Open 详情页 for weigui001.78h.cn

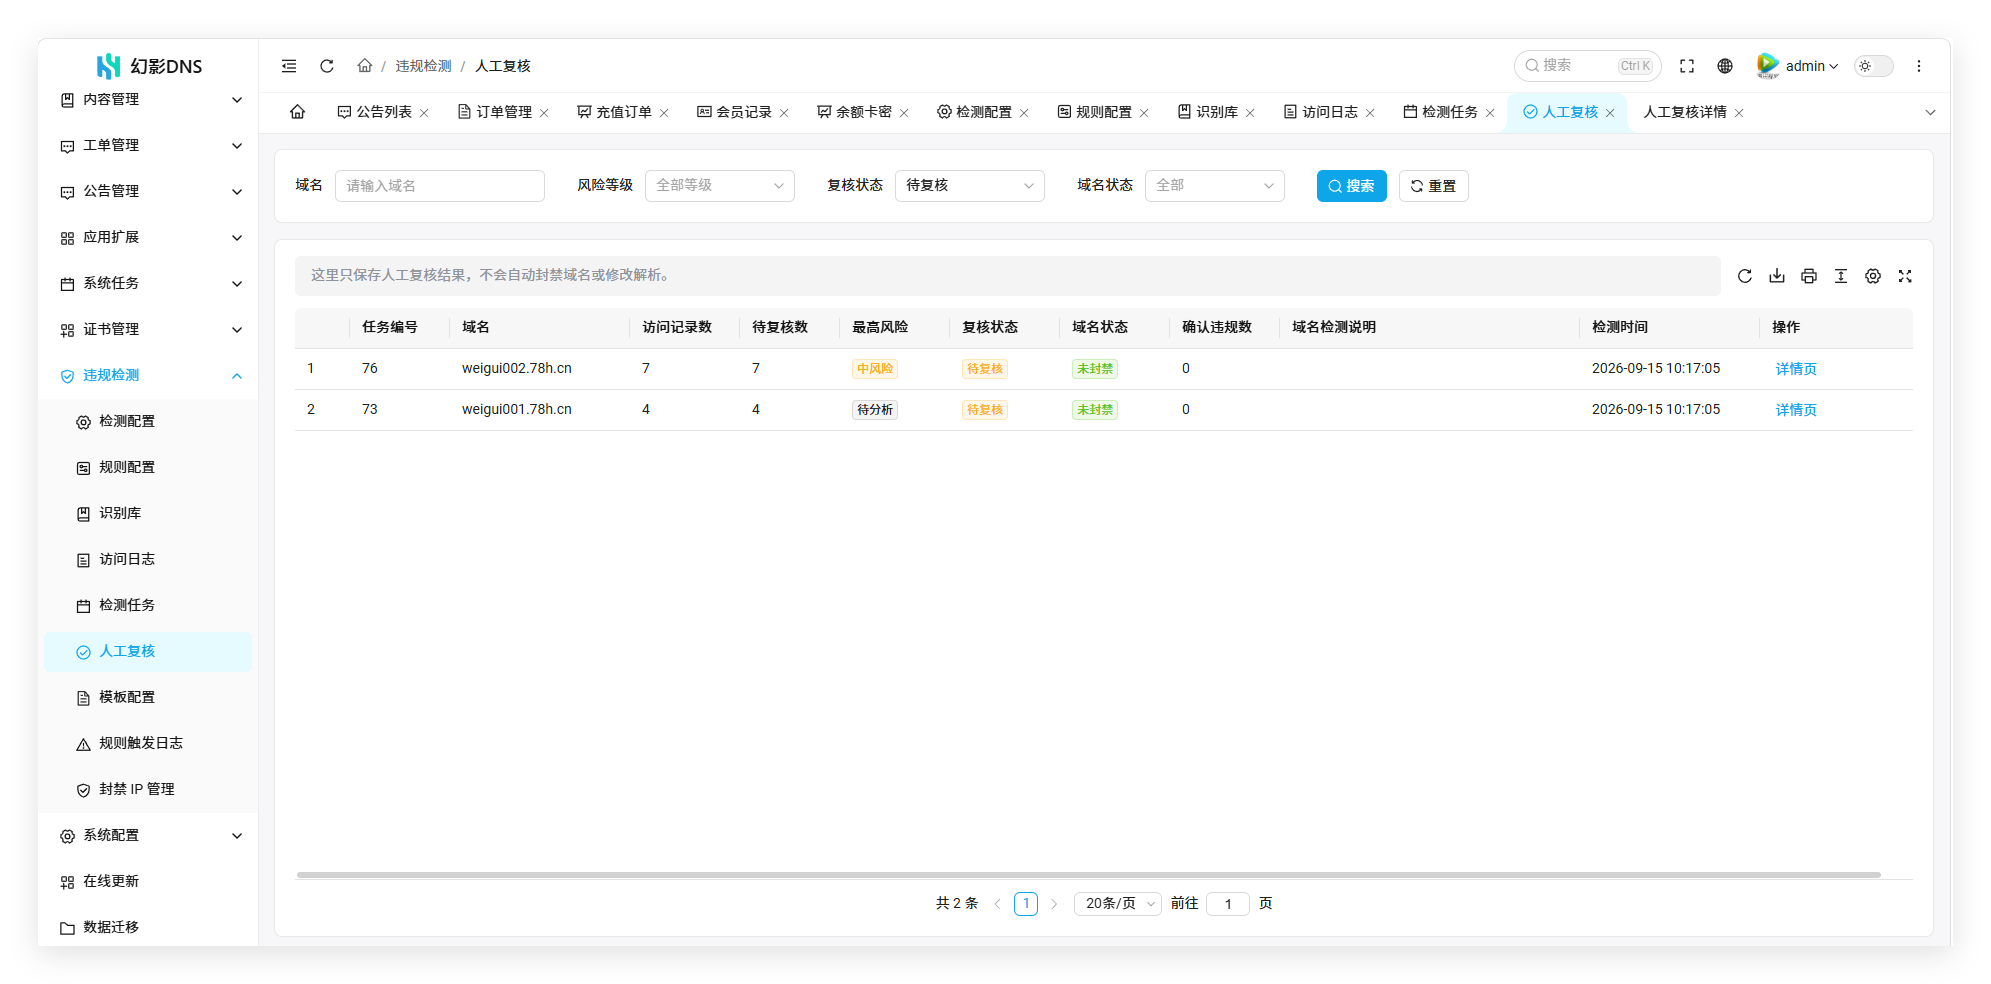coord(1796,410)
